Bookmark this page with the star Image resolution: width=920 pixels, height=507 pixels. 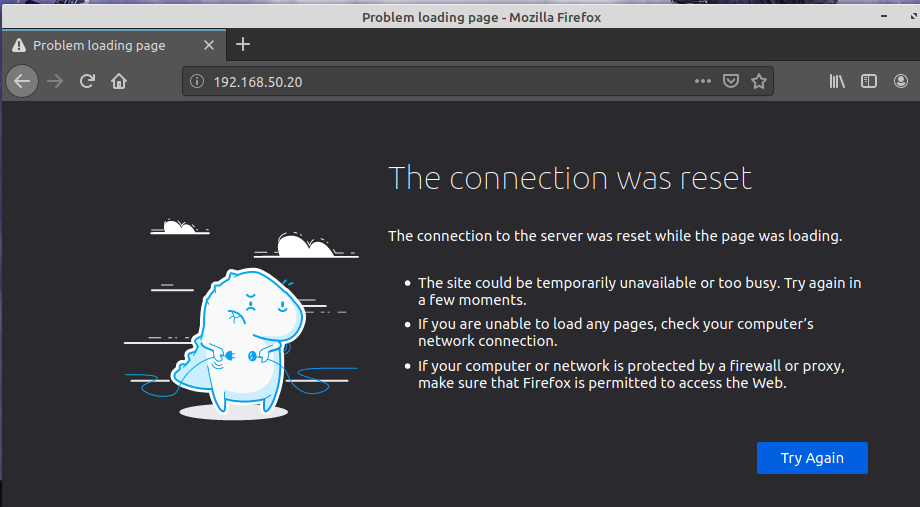pos(759,81)
